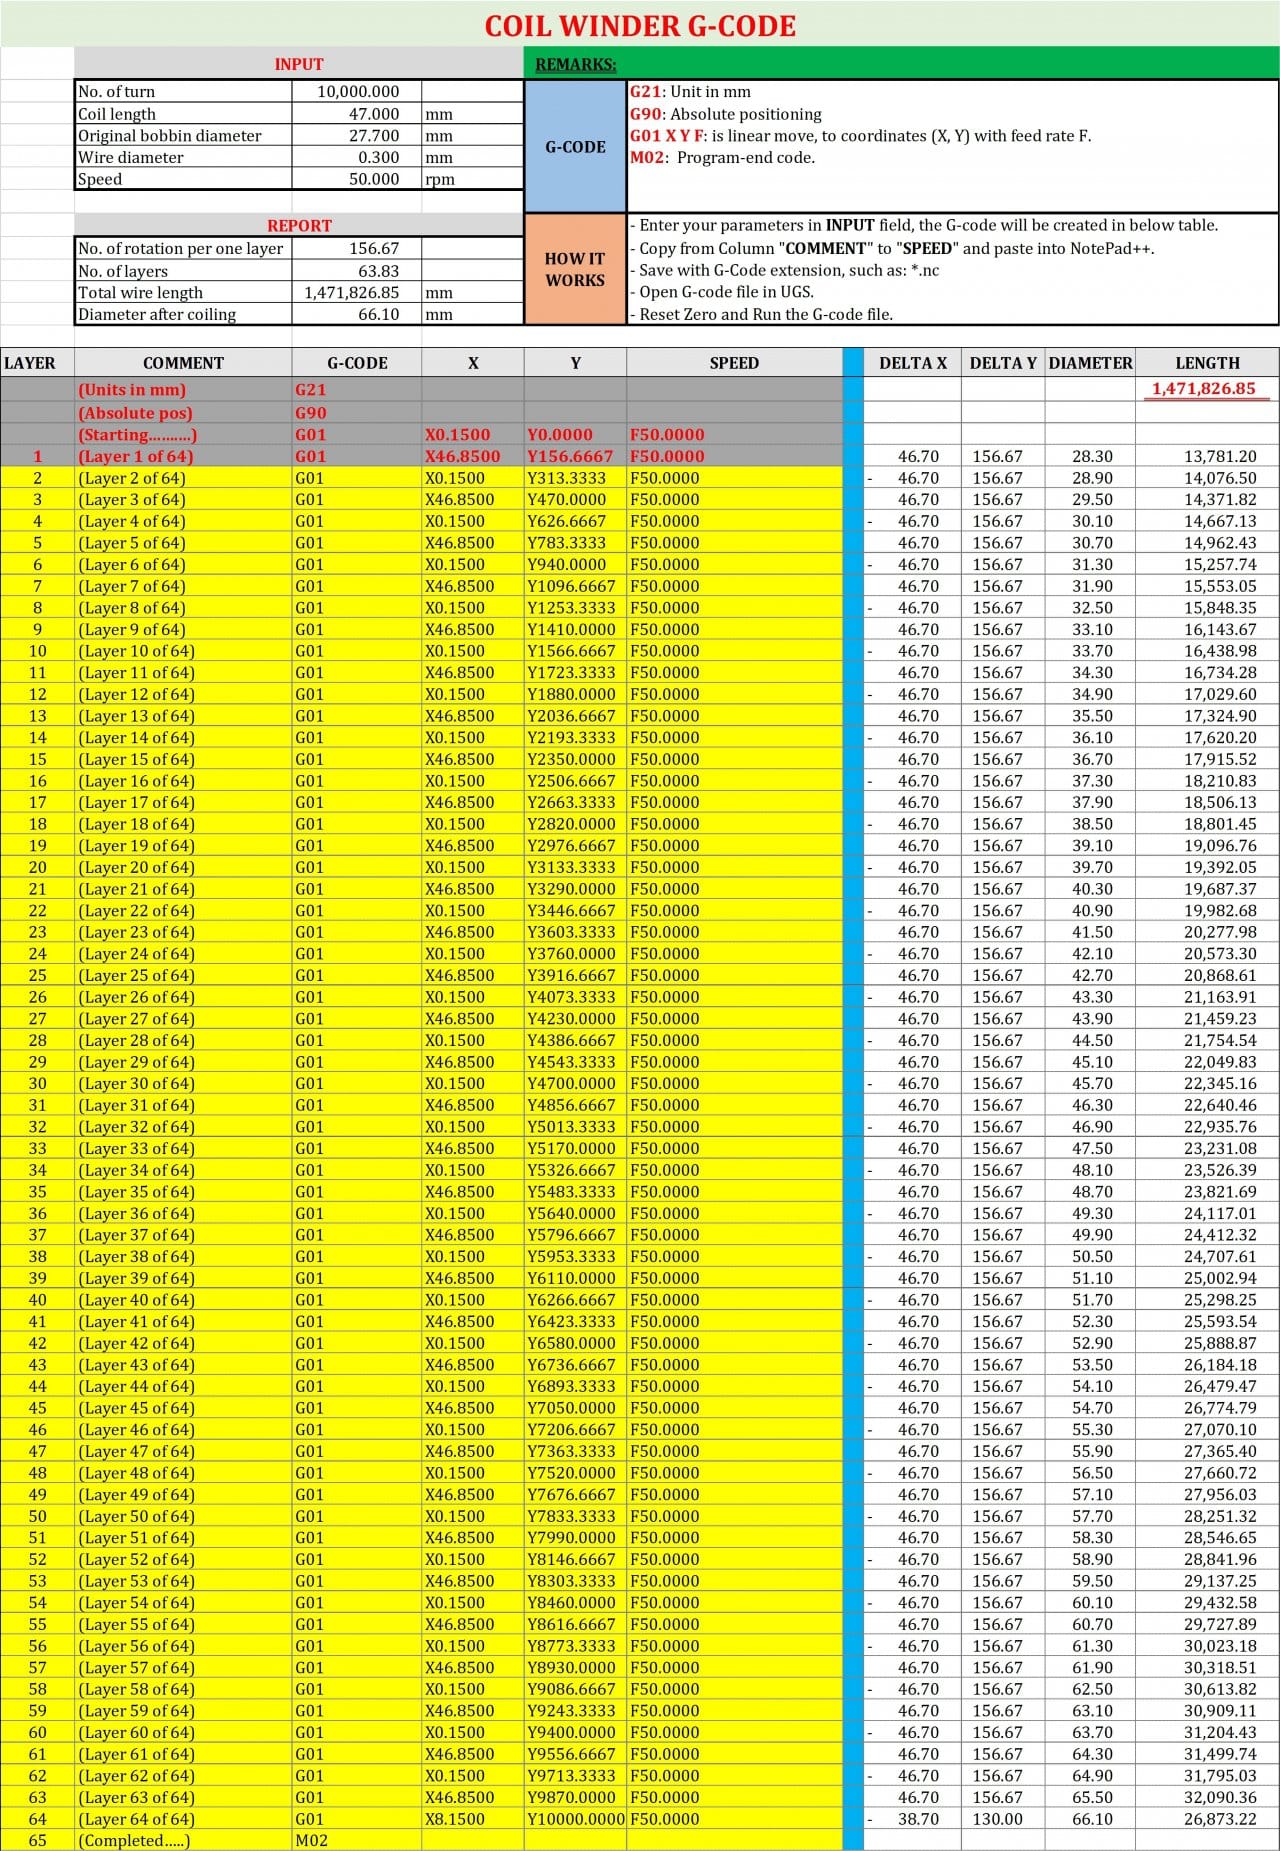Image resolution: width=1280 pixels, height=1851 pixels.
Task: Click the DIAMETER column header
Action: tap(1090, 363)
